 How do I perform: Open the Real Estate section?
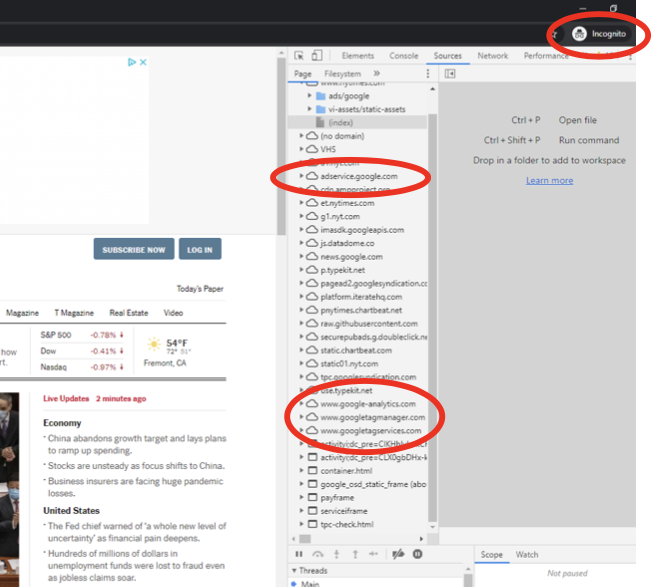tap(129, 313)
